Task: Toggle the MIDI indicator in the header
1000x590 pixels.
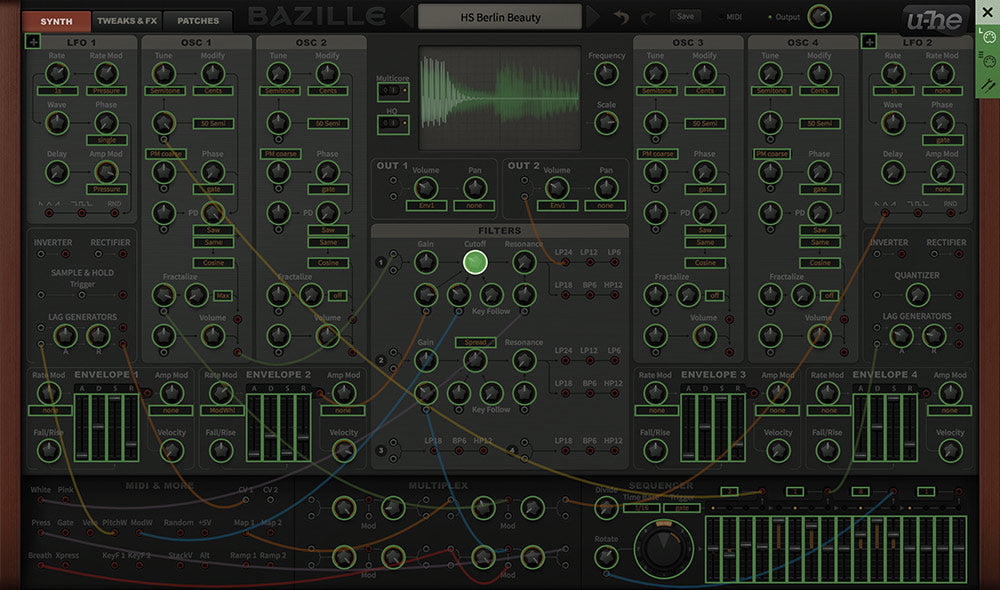Action: click(732, 17)
